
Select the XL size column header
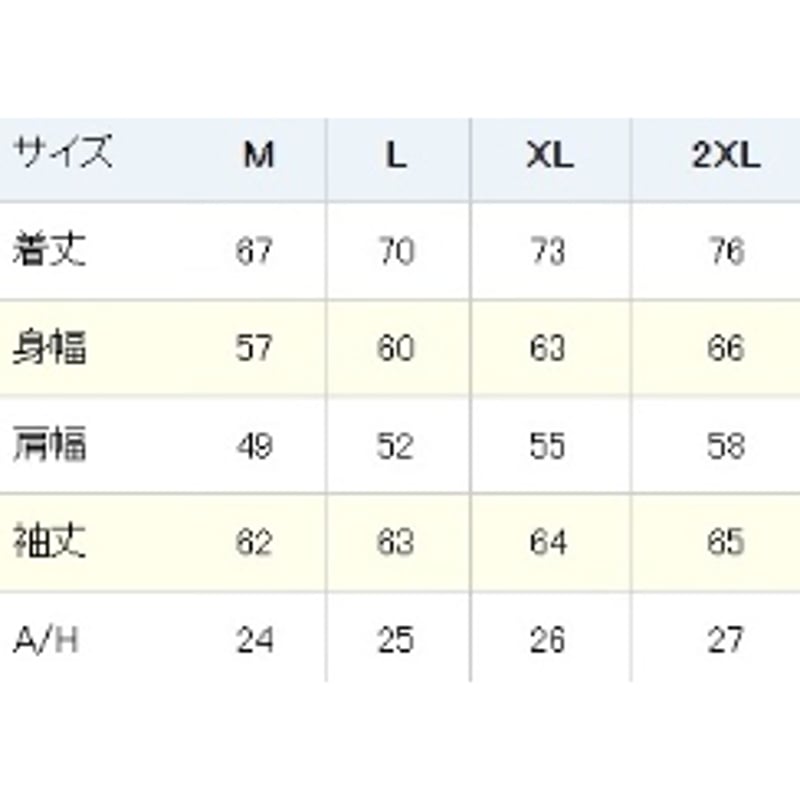point(549,156)
